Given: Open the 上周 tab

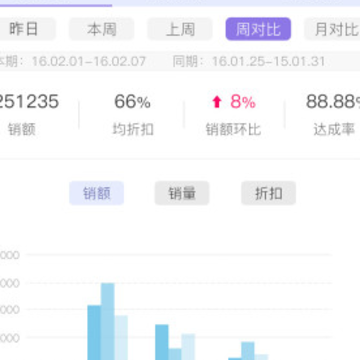Looking at the screenshot, I should [x=180, y=29].
